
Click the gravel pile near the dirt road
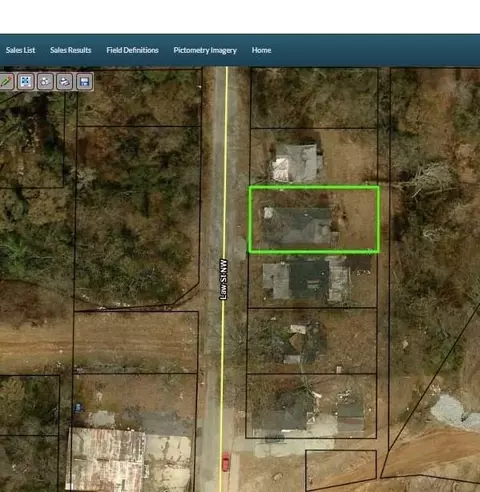tap(453, 412)
